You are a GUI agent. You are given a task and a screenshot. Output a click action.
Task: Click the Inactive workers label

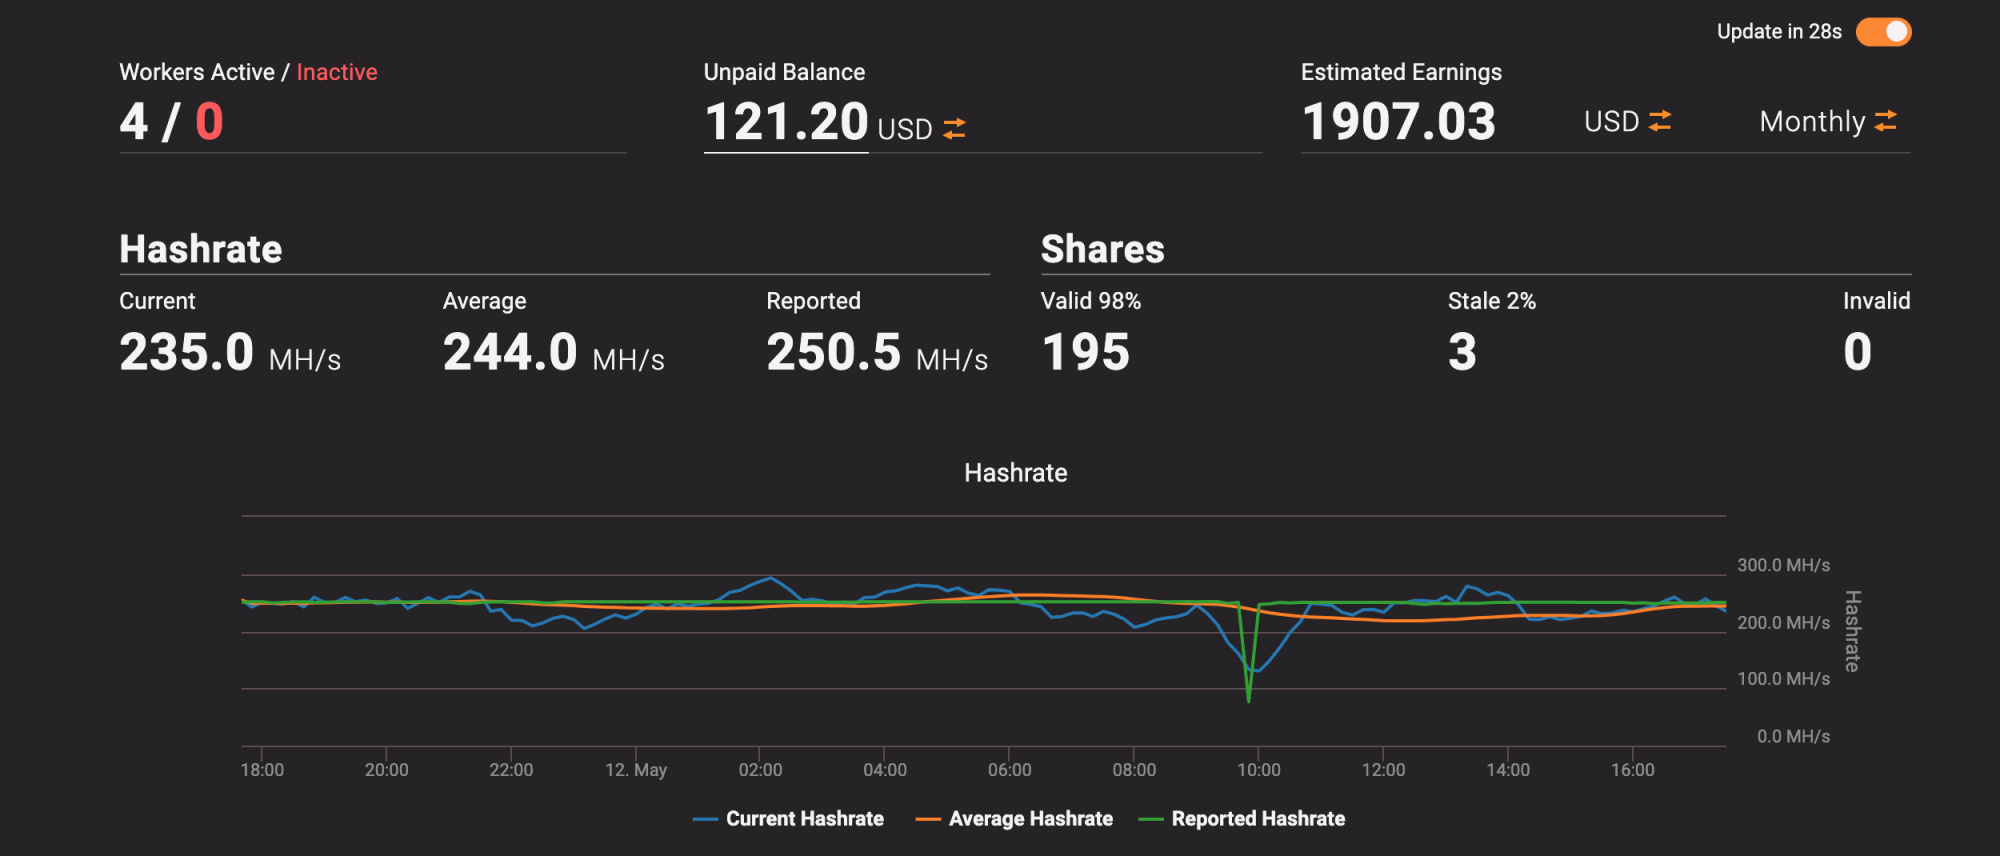(337, 72)
